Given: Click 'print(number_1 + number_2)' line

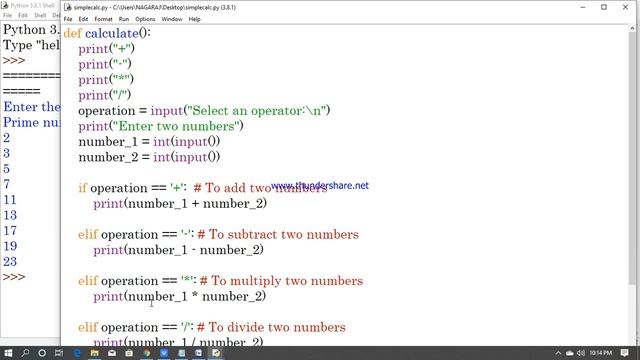Looking at the screenshot, I should click(180, 203).
